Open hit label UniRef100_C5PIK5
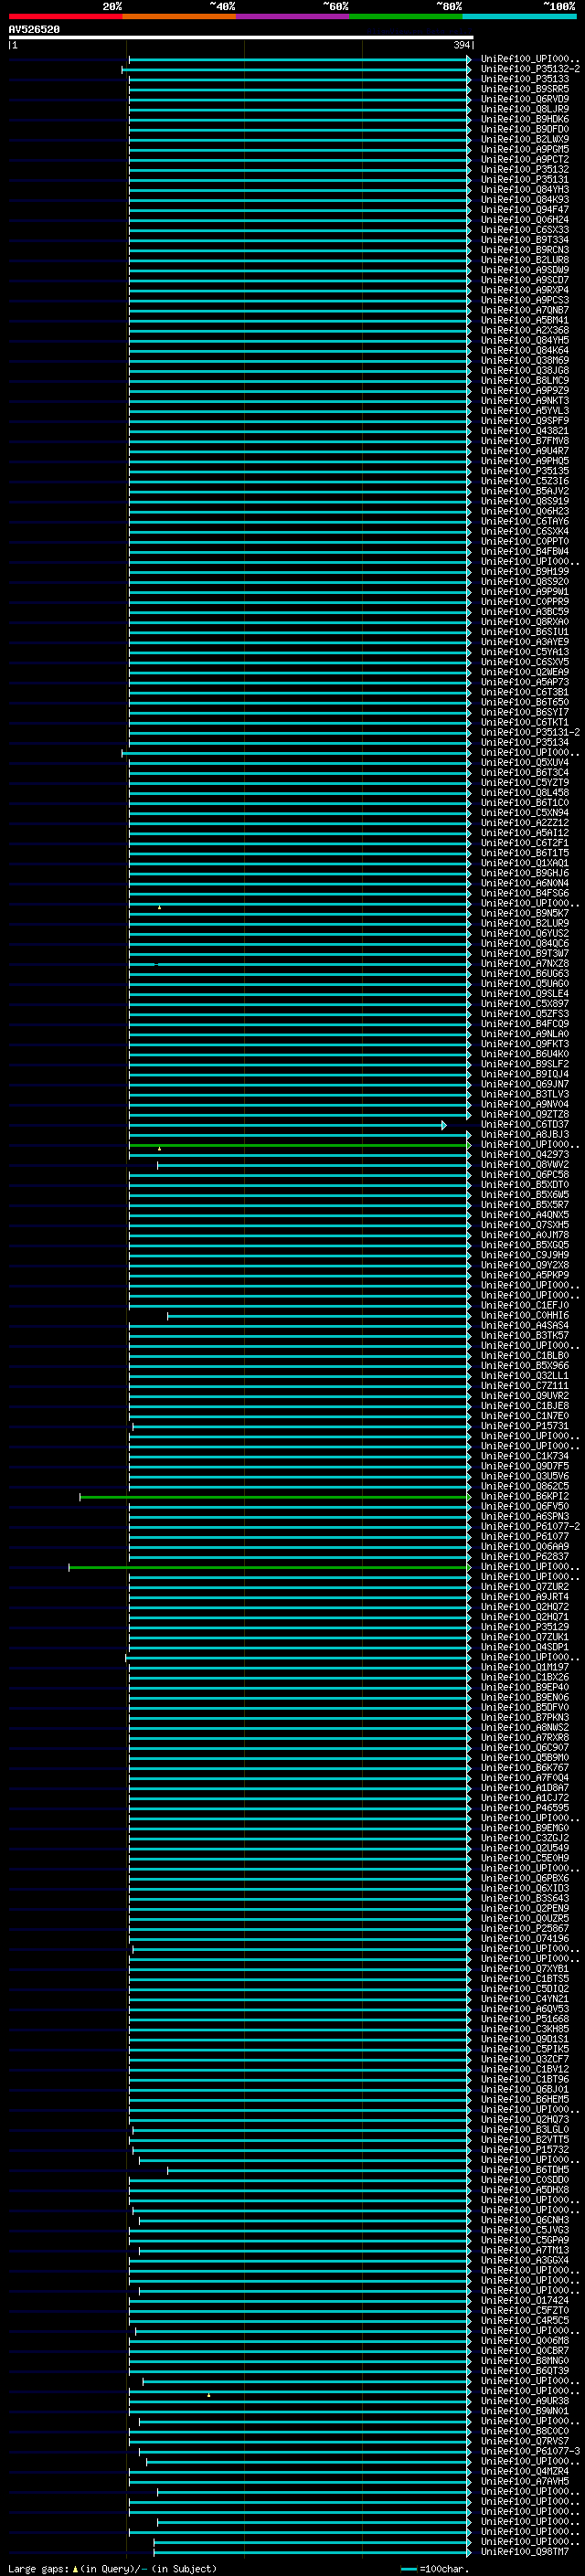 pos(525,2049)
